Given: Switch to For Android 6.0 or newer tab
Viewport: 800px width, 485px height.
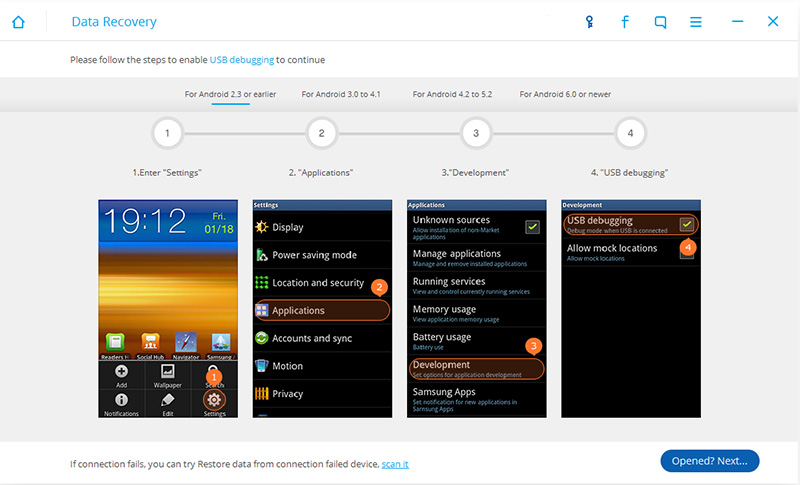Looking at the screenshot, I should tap(565, 94).
